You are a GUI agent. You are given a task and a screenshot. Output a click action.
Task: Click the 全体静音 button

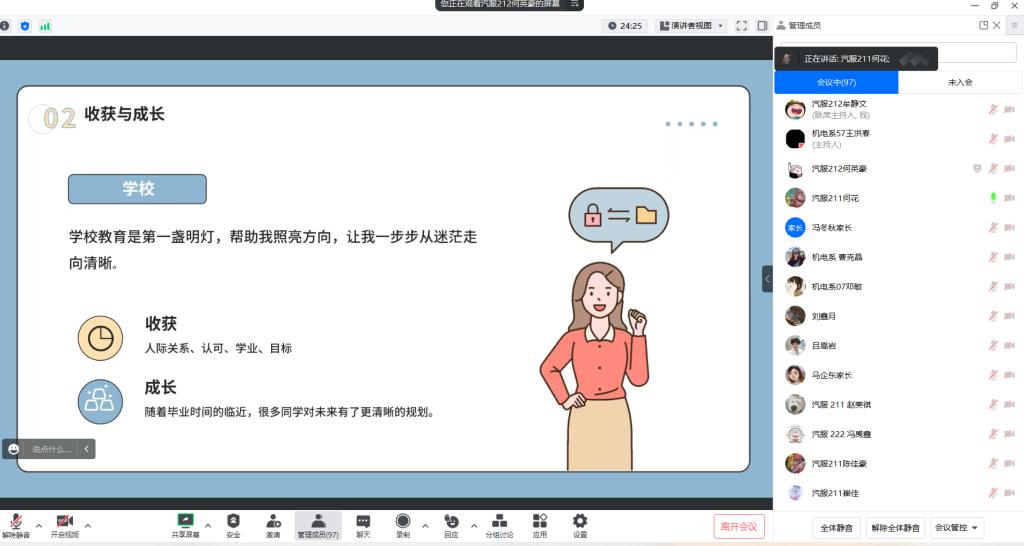coord(836,527)
